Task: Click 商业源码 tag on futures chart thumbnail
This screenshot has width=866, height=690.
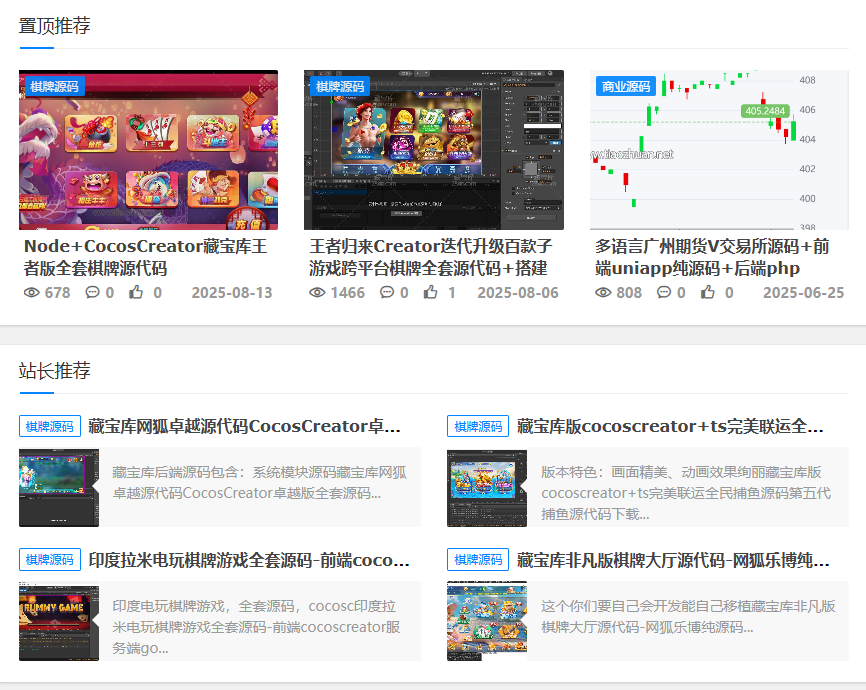Action: [x=626, y=86]
